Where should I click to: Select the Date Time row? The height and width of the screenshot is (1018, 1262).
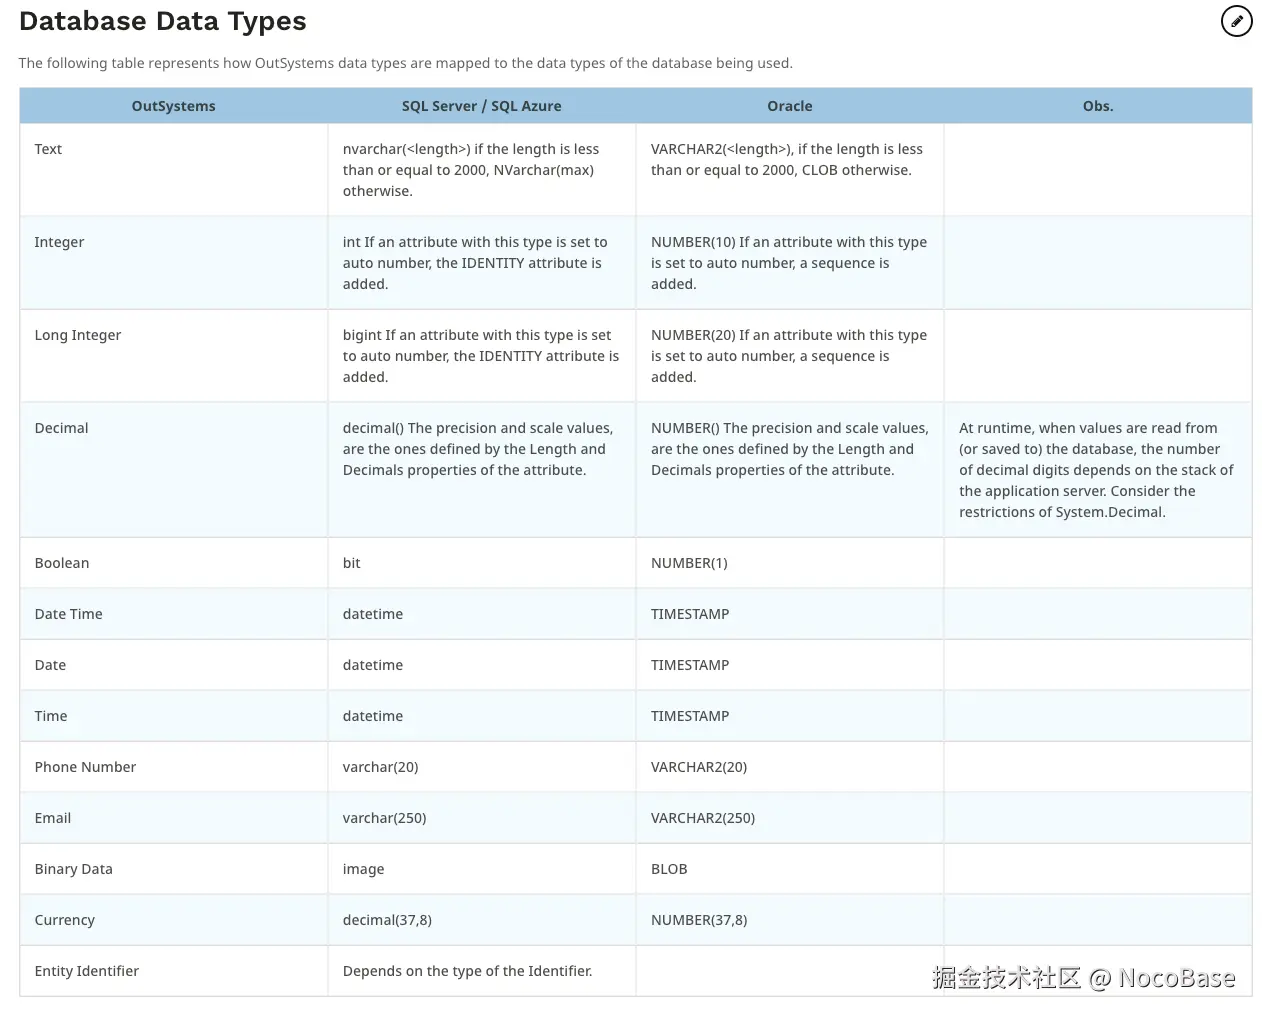tap(68, 614)
